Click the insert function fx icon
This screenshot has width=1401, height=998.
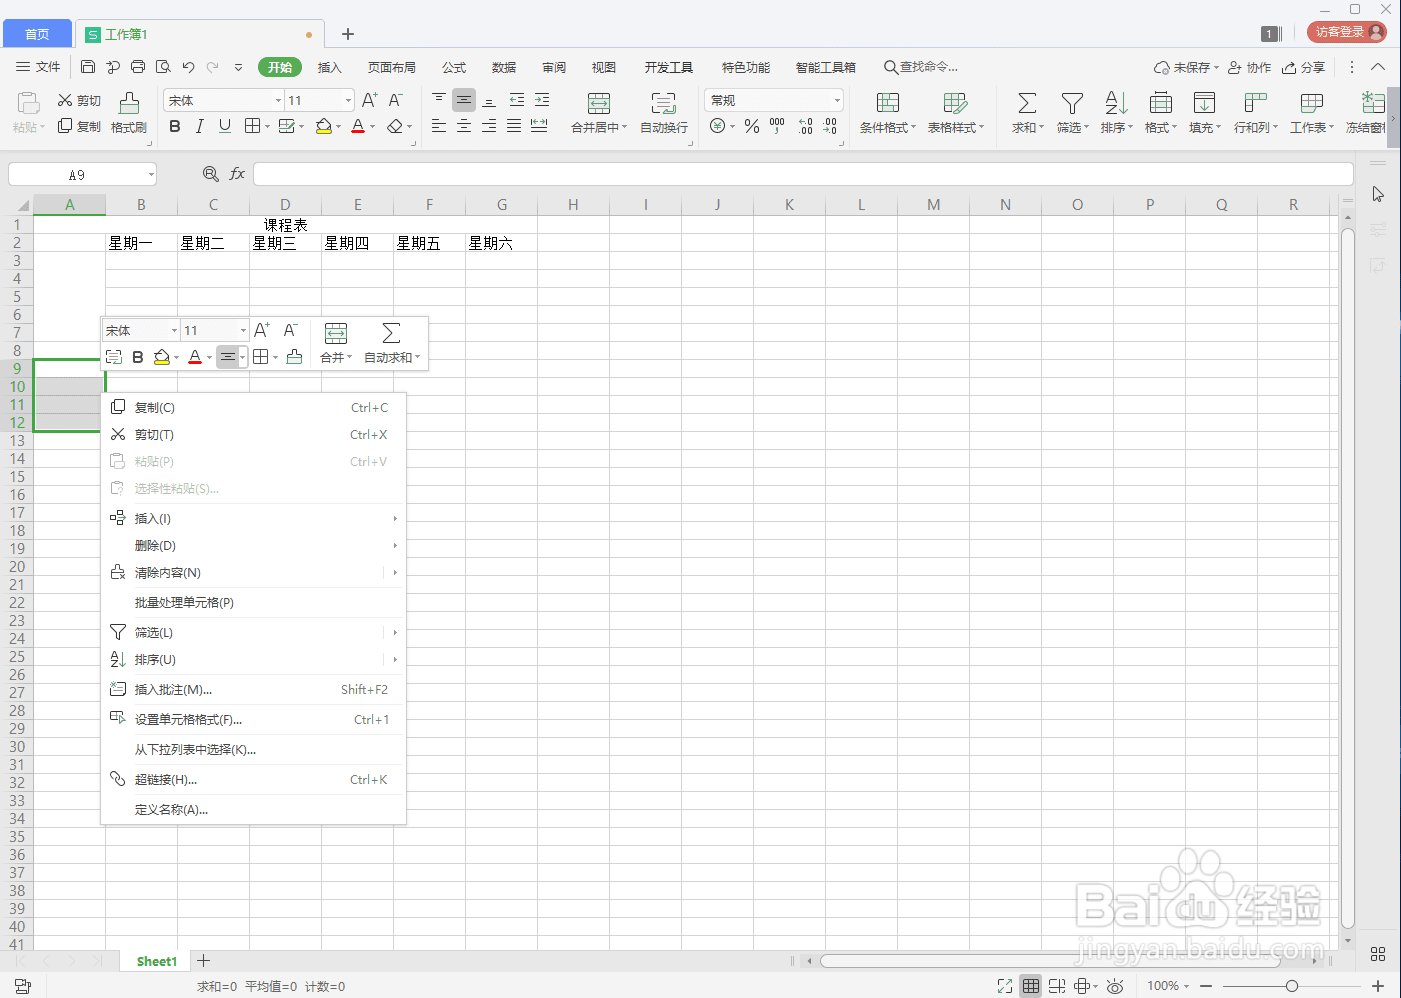click(237, 174)
